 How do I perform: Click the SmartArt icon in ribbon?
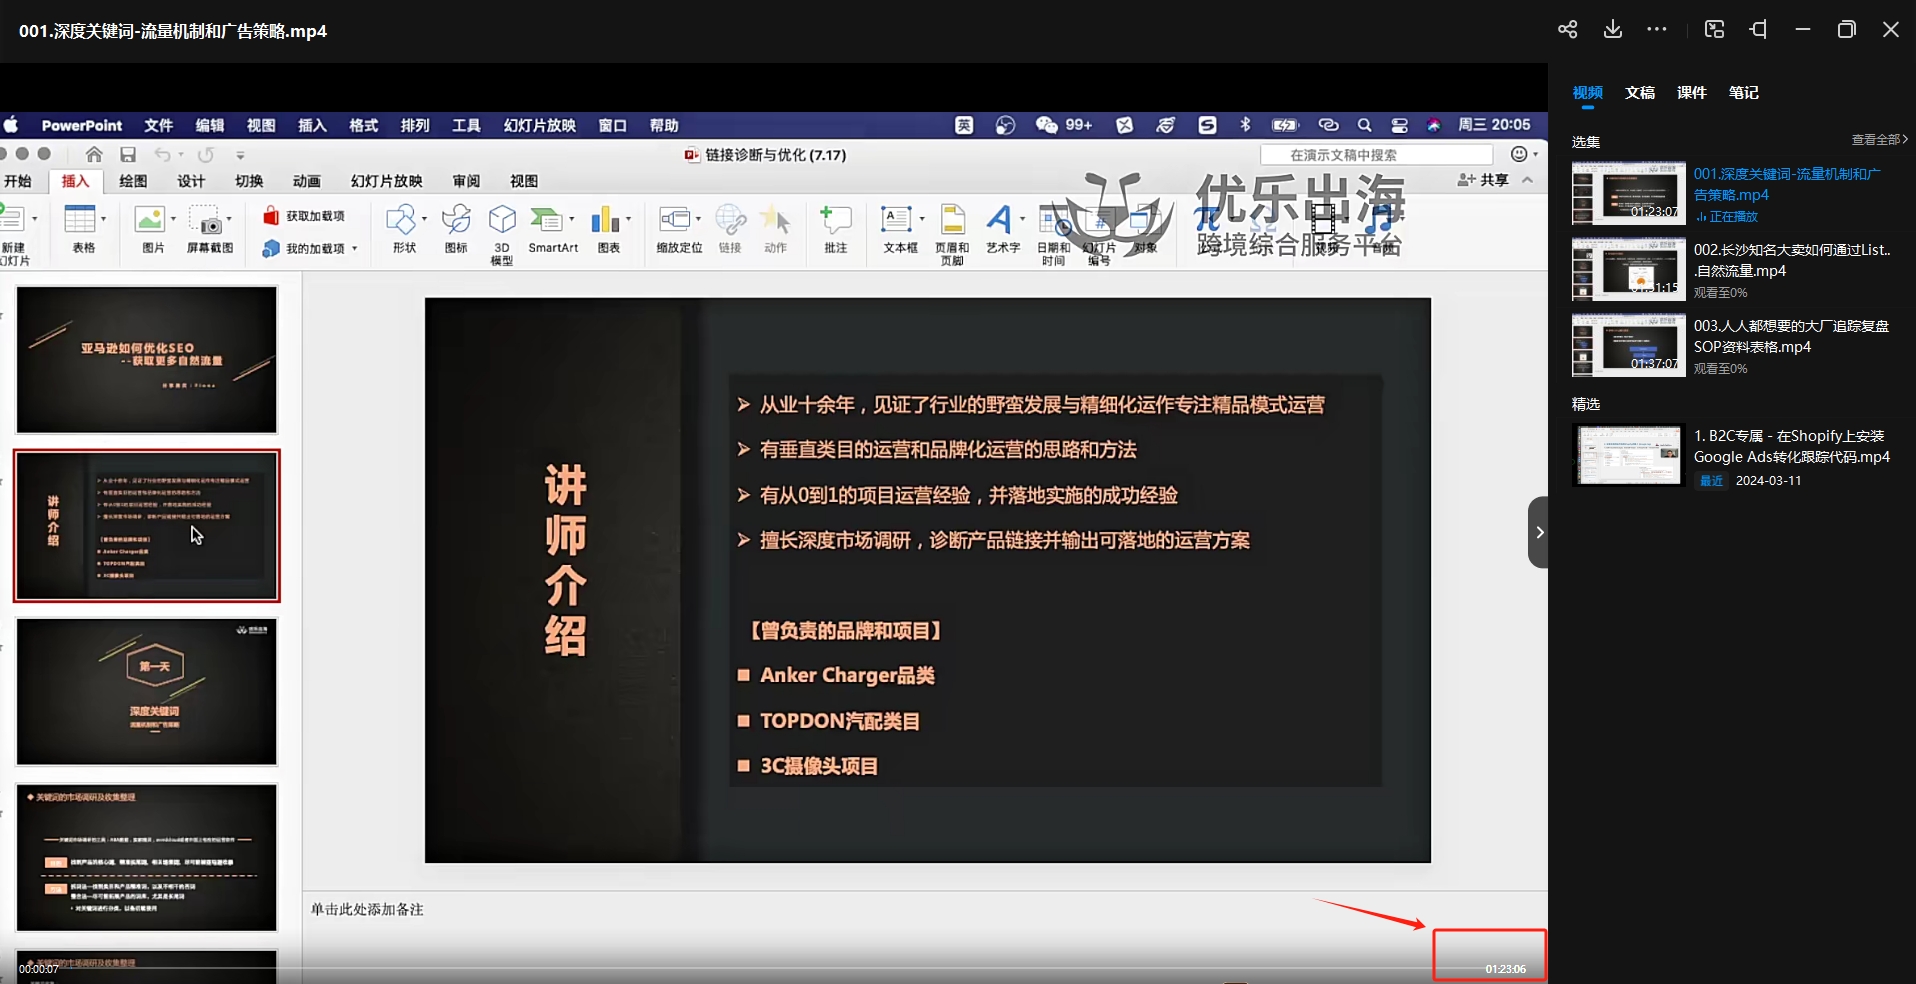click(x=547, y=219)
